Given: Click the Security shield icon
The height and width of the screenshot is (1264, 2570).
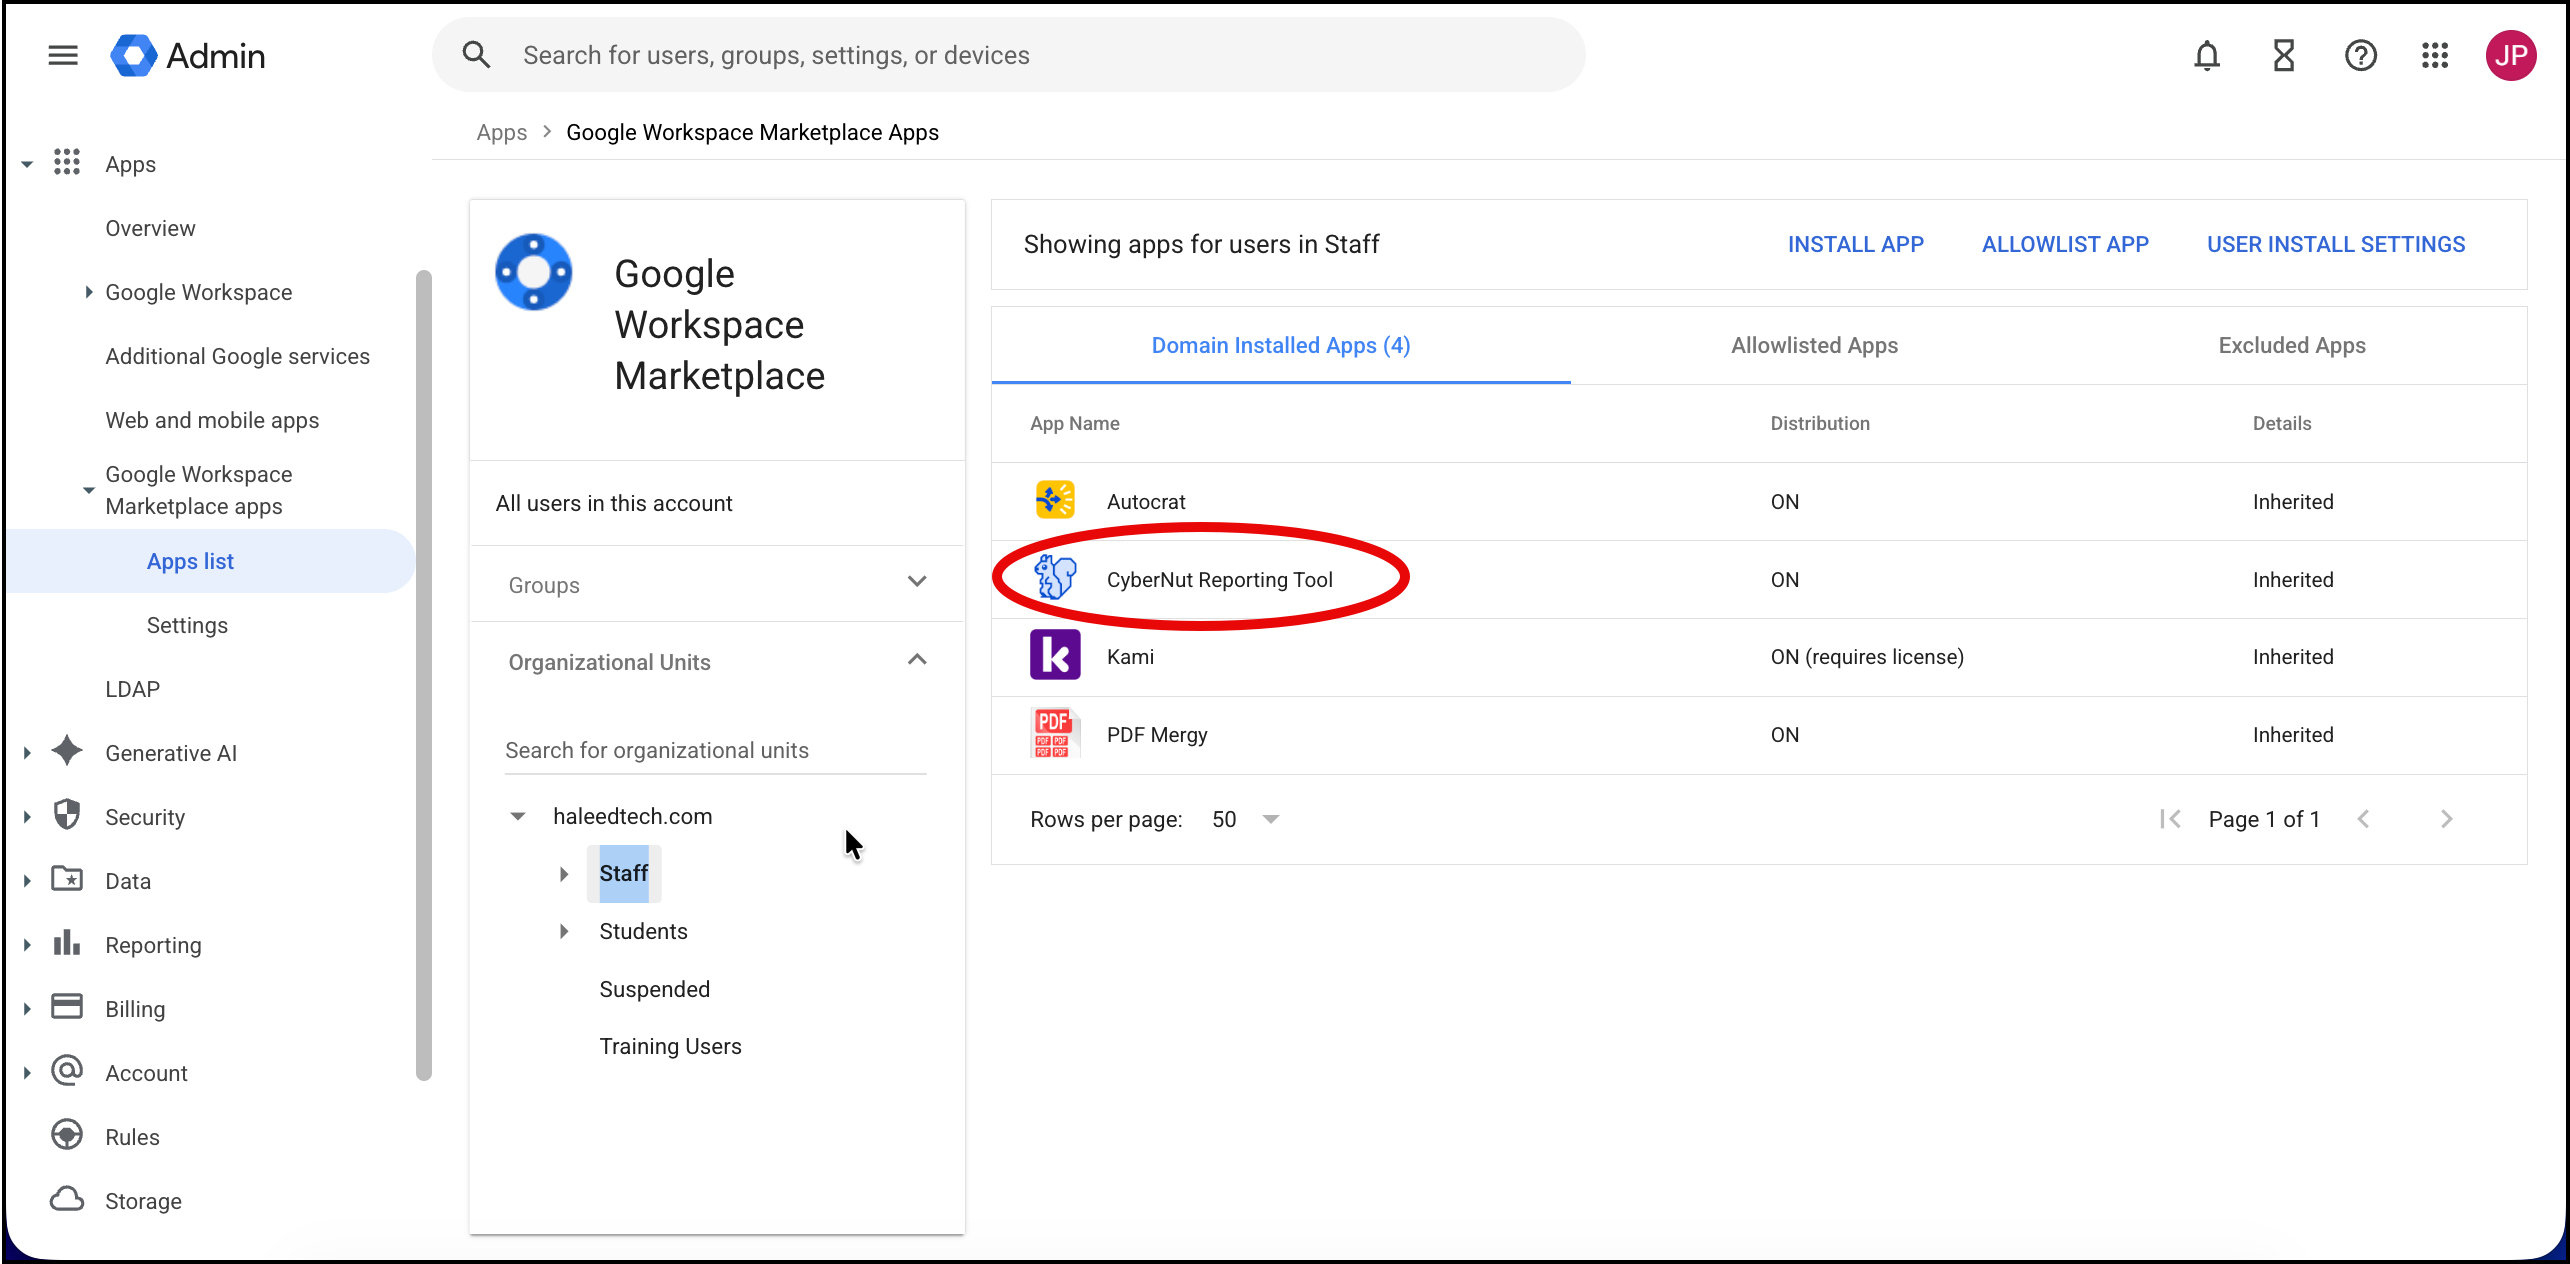Looking at the screenshot, I should point(67,815).
